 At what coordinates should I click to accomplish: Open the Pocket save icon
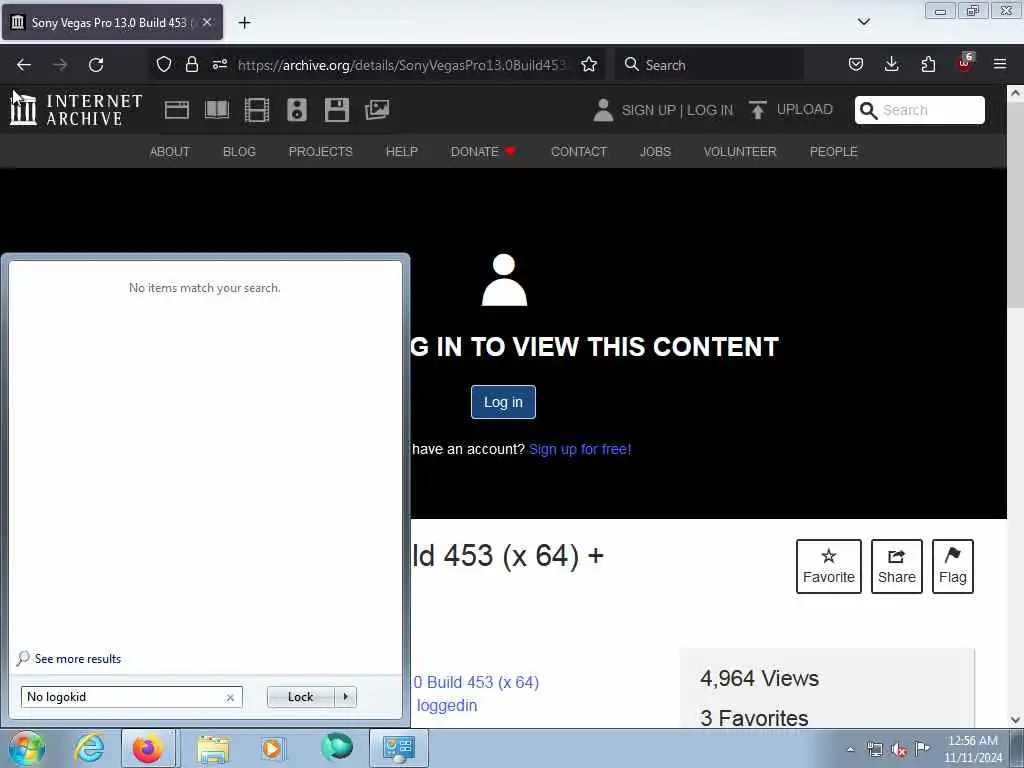(856, 64)
